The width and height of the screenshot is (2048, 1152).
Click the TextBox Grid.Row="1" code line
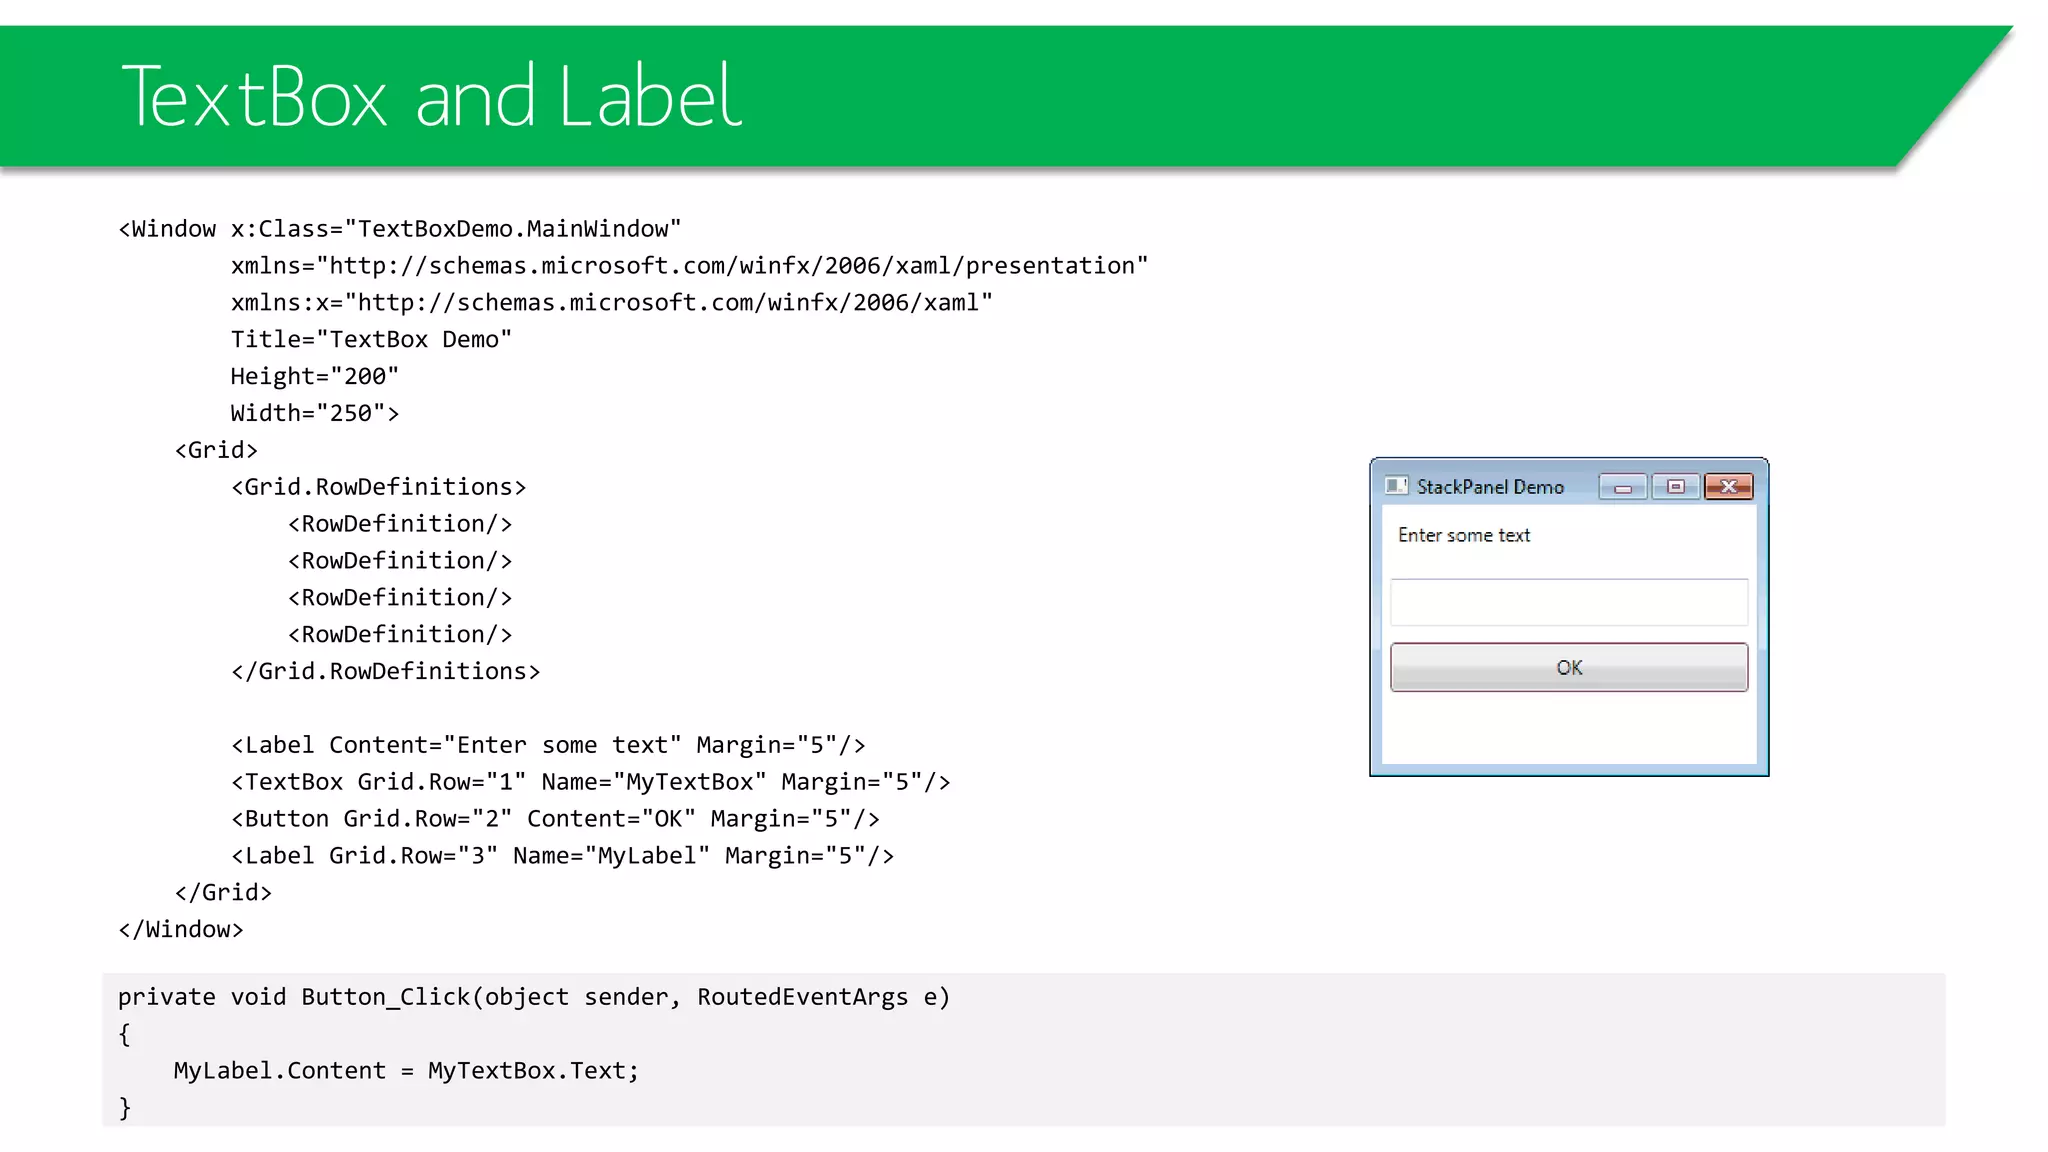590,782
